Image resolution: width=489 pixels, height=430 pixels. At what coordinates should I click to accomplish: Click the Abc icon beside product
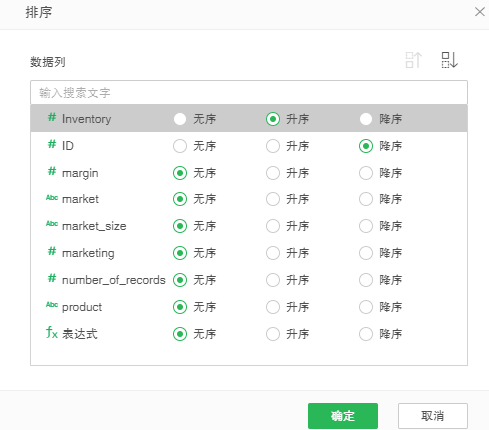[x=52, y=305]
